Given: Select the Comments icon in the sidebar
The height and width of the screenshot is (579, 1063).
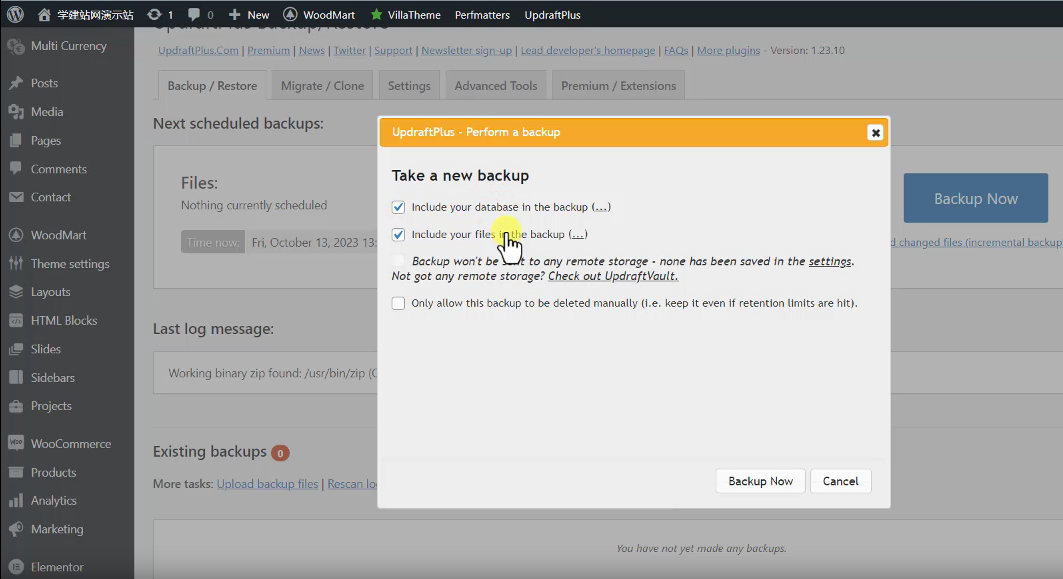Looking at the screenshot, I should (16, 169).
